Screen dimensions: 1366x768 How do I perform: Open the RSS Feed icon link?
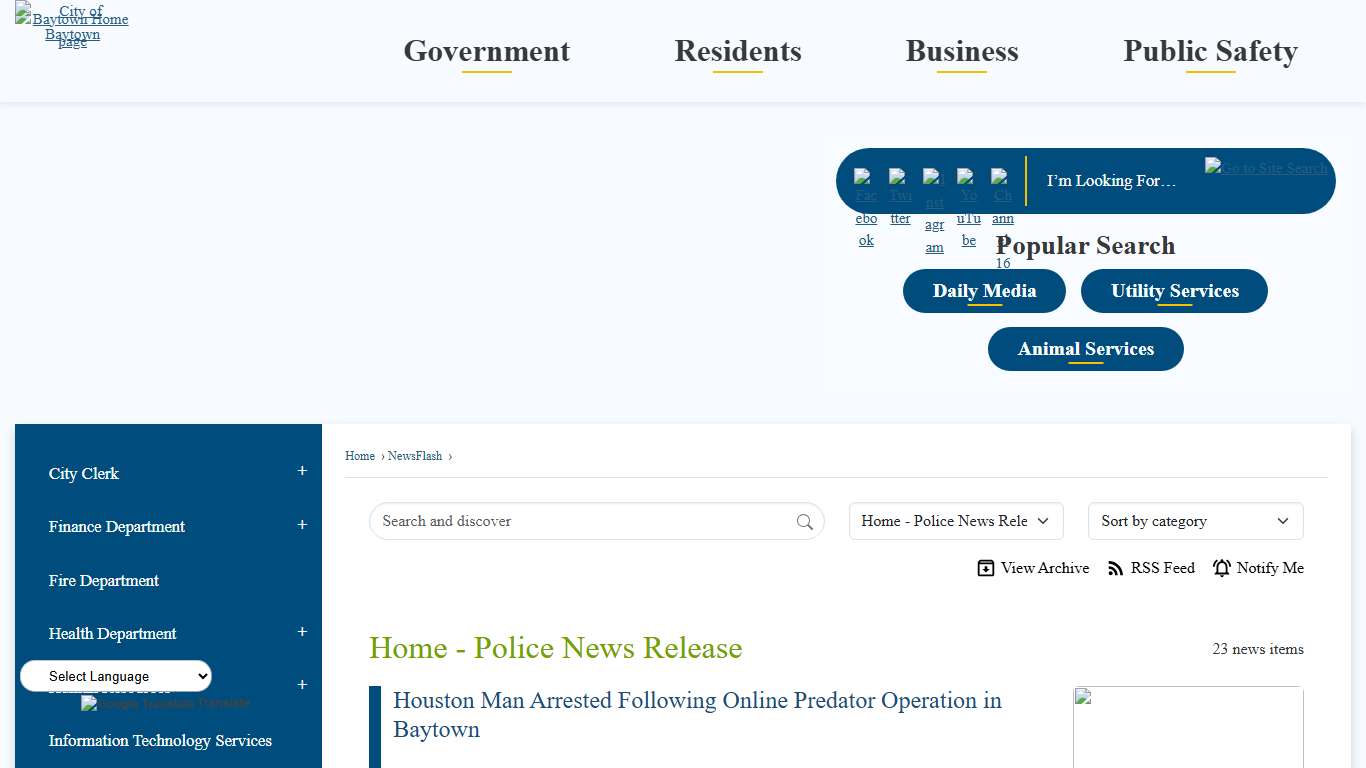(x=1116, y=568)
